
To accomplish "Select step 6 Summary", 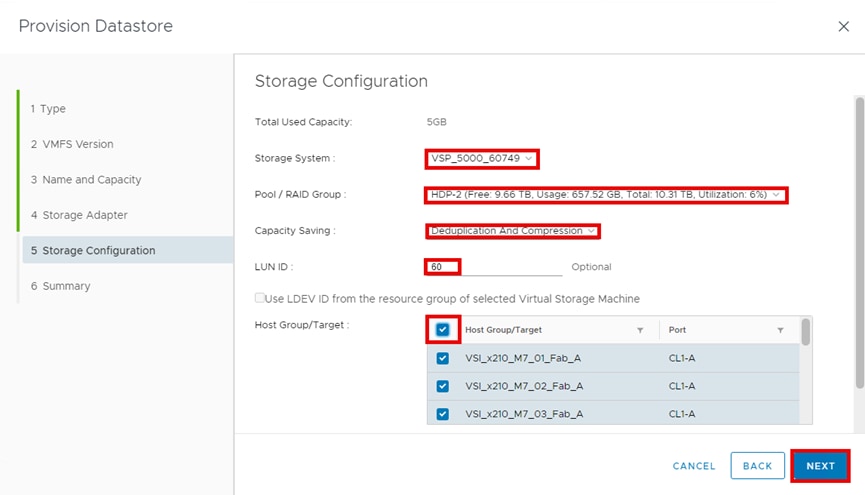I will coord(66,286).
